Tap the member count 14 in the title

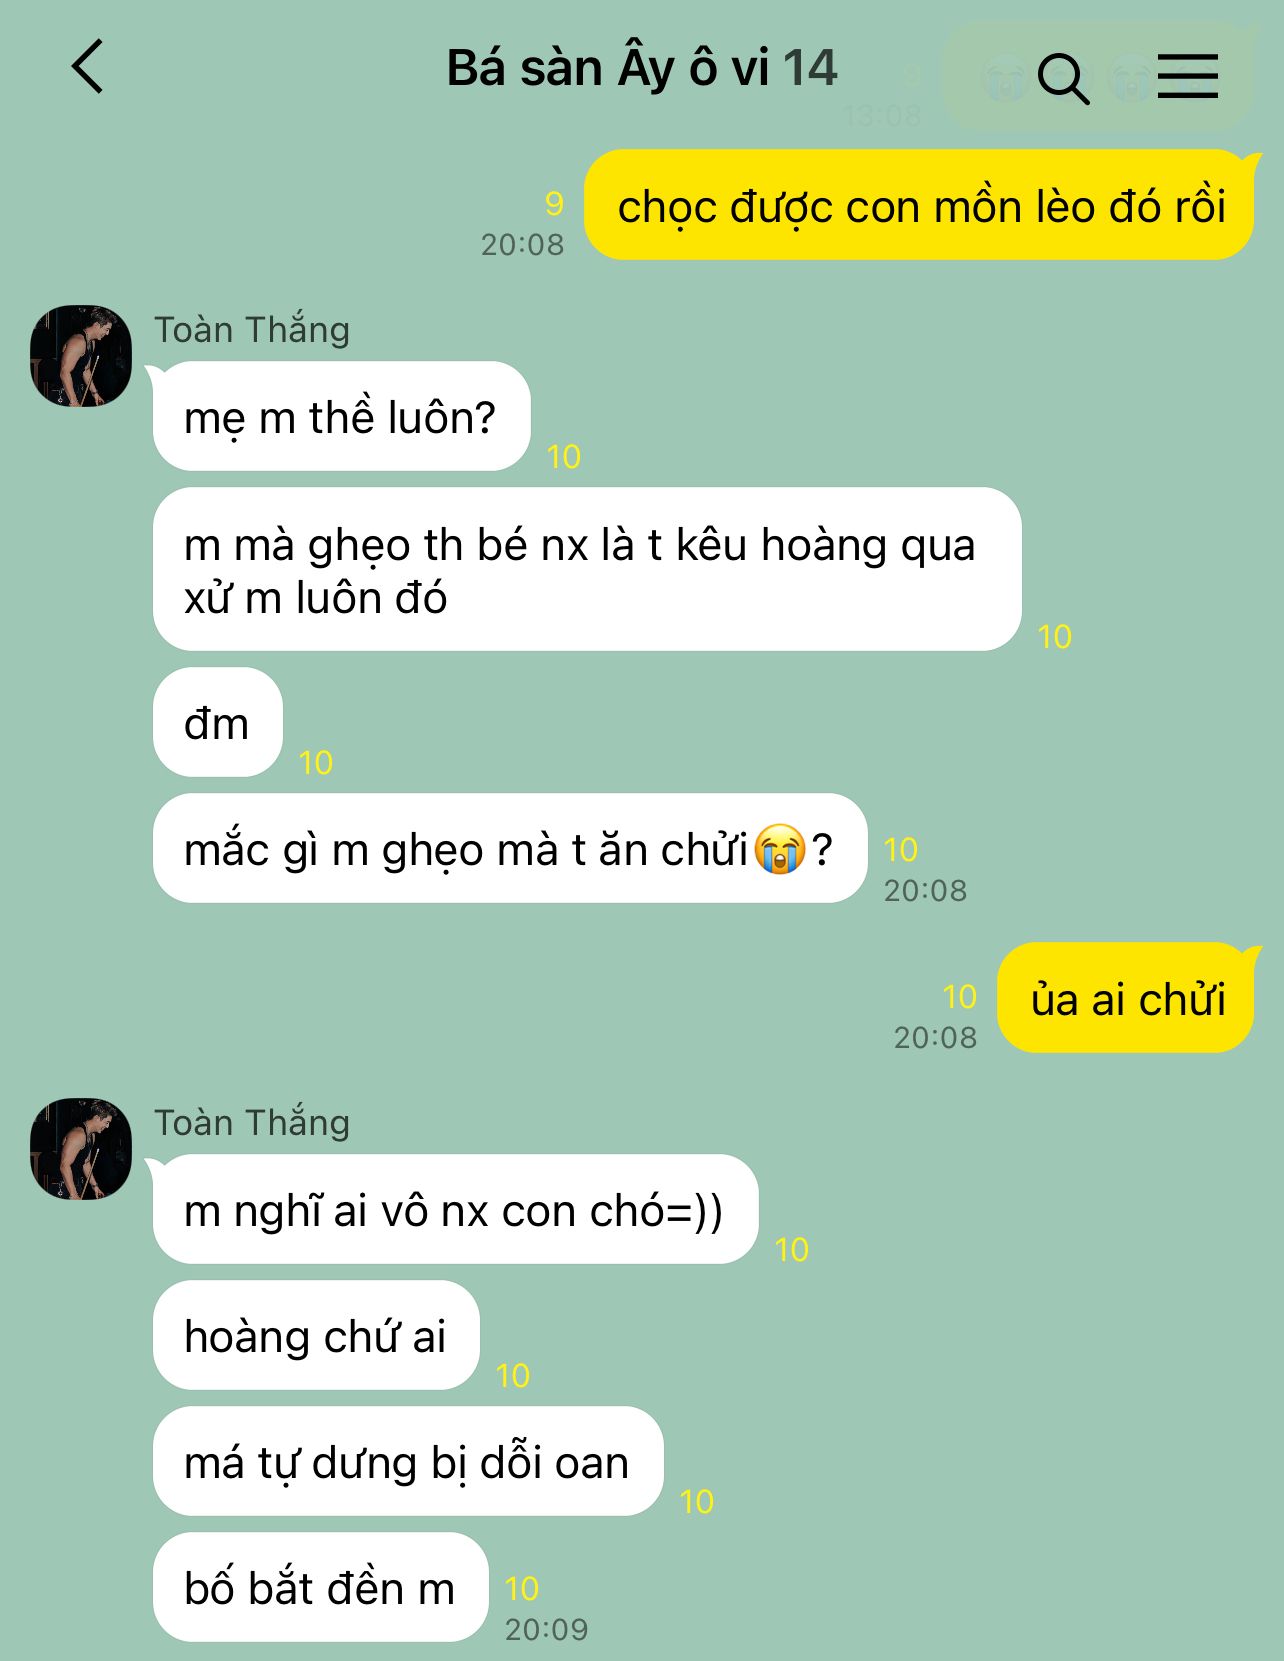(810, 69)
